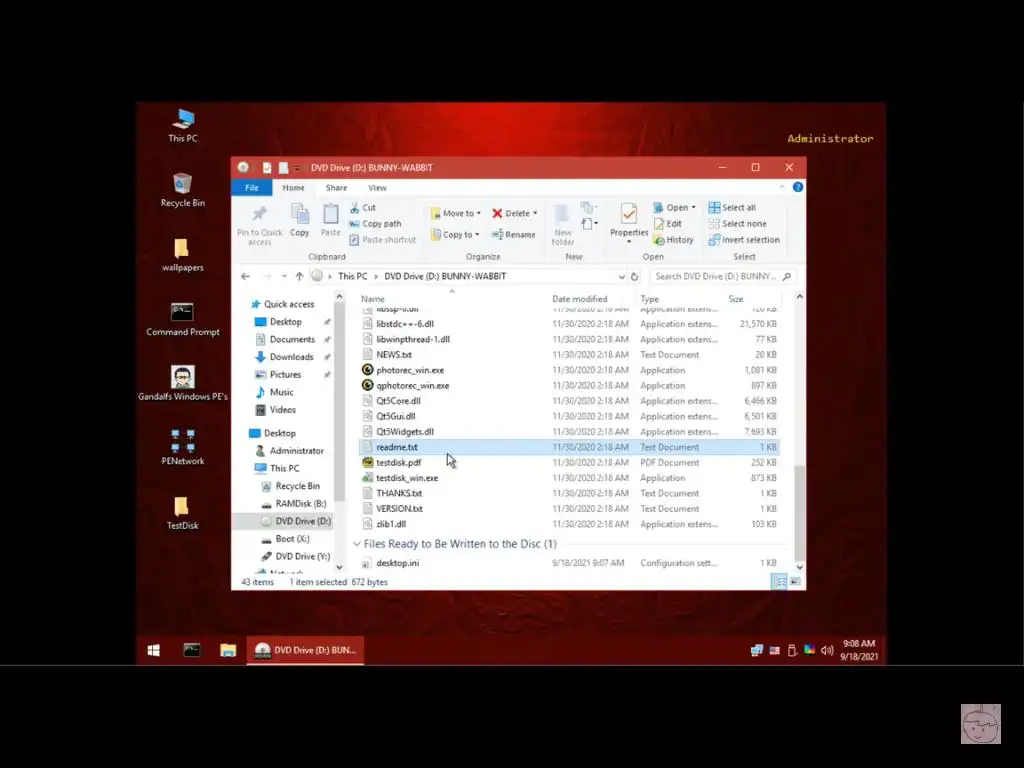
Task: Click Pin to Quick access ribbon icon
Action: click(x=259, y=225)
